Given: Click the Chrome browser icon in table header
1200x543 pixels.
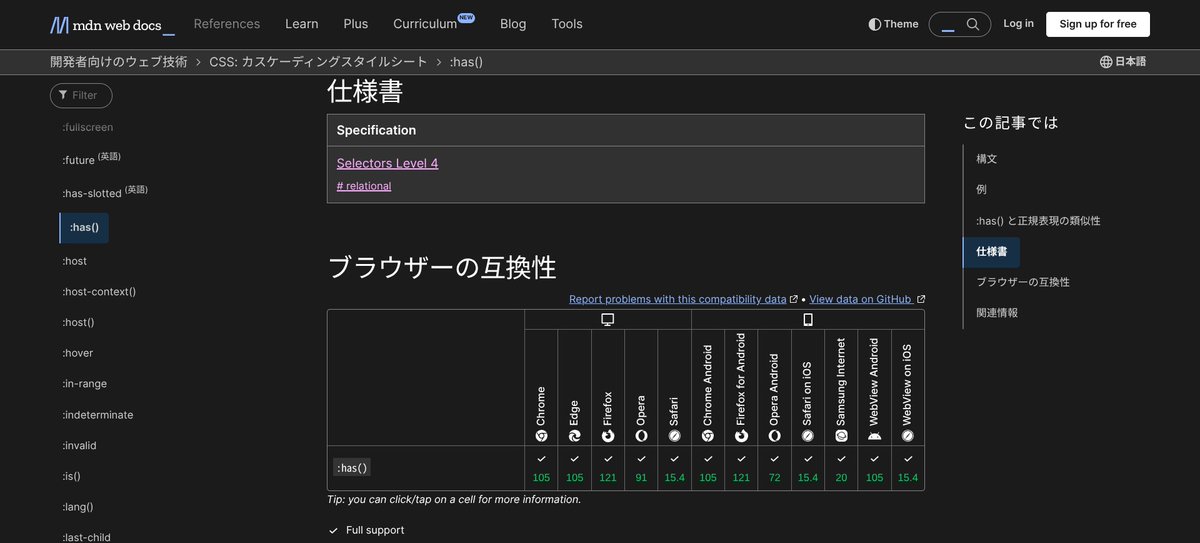Looking at the screenshot, I should click(x=541, y=435).
